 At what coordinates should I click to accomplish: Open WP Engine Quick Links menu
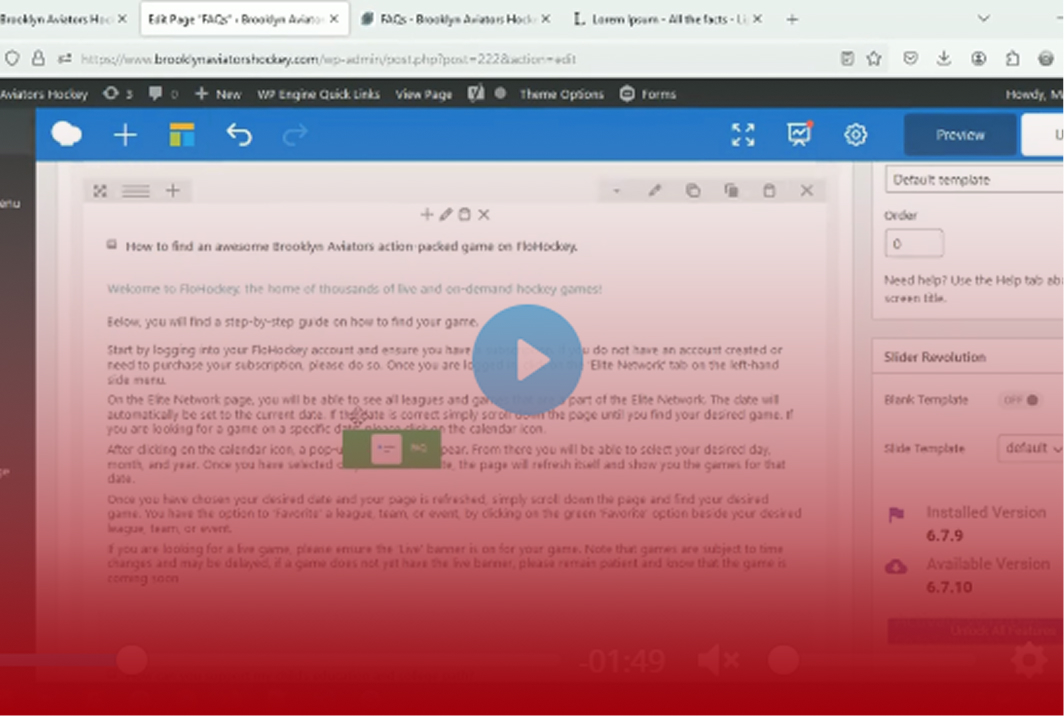click(x=318, y=94)
